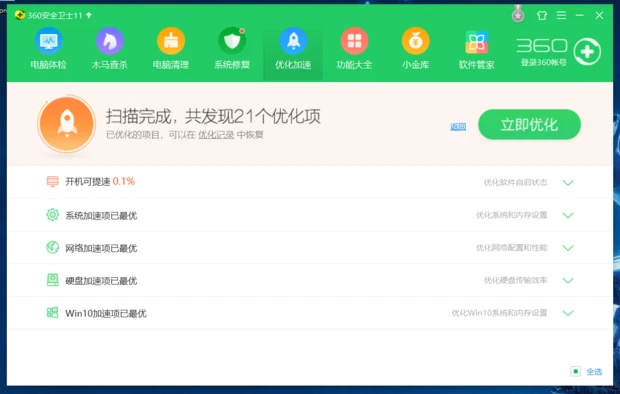Minimize the 360 window
Image resolution: width=620 pixels, height=394 pixels.
[580, 15]
